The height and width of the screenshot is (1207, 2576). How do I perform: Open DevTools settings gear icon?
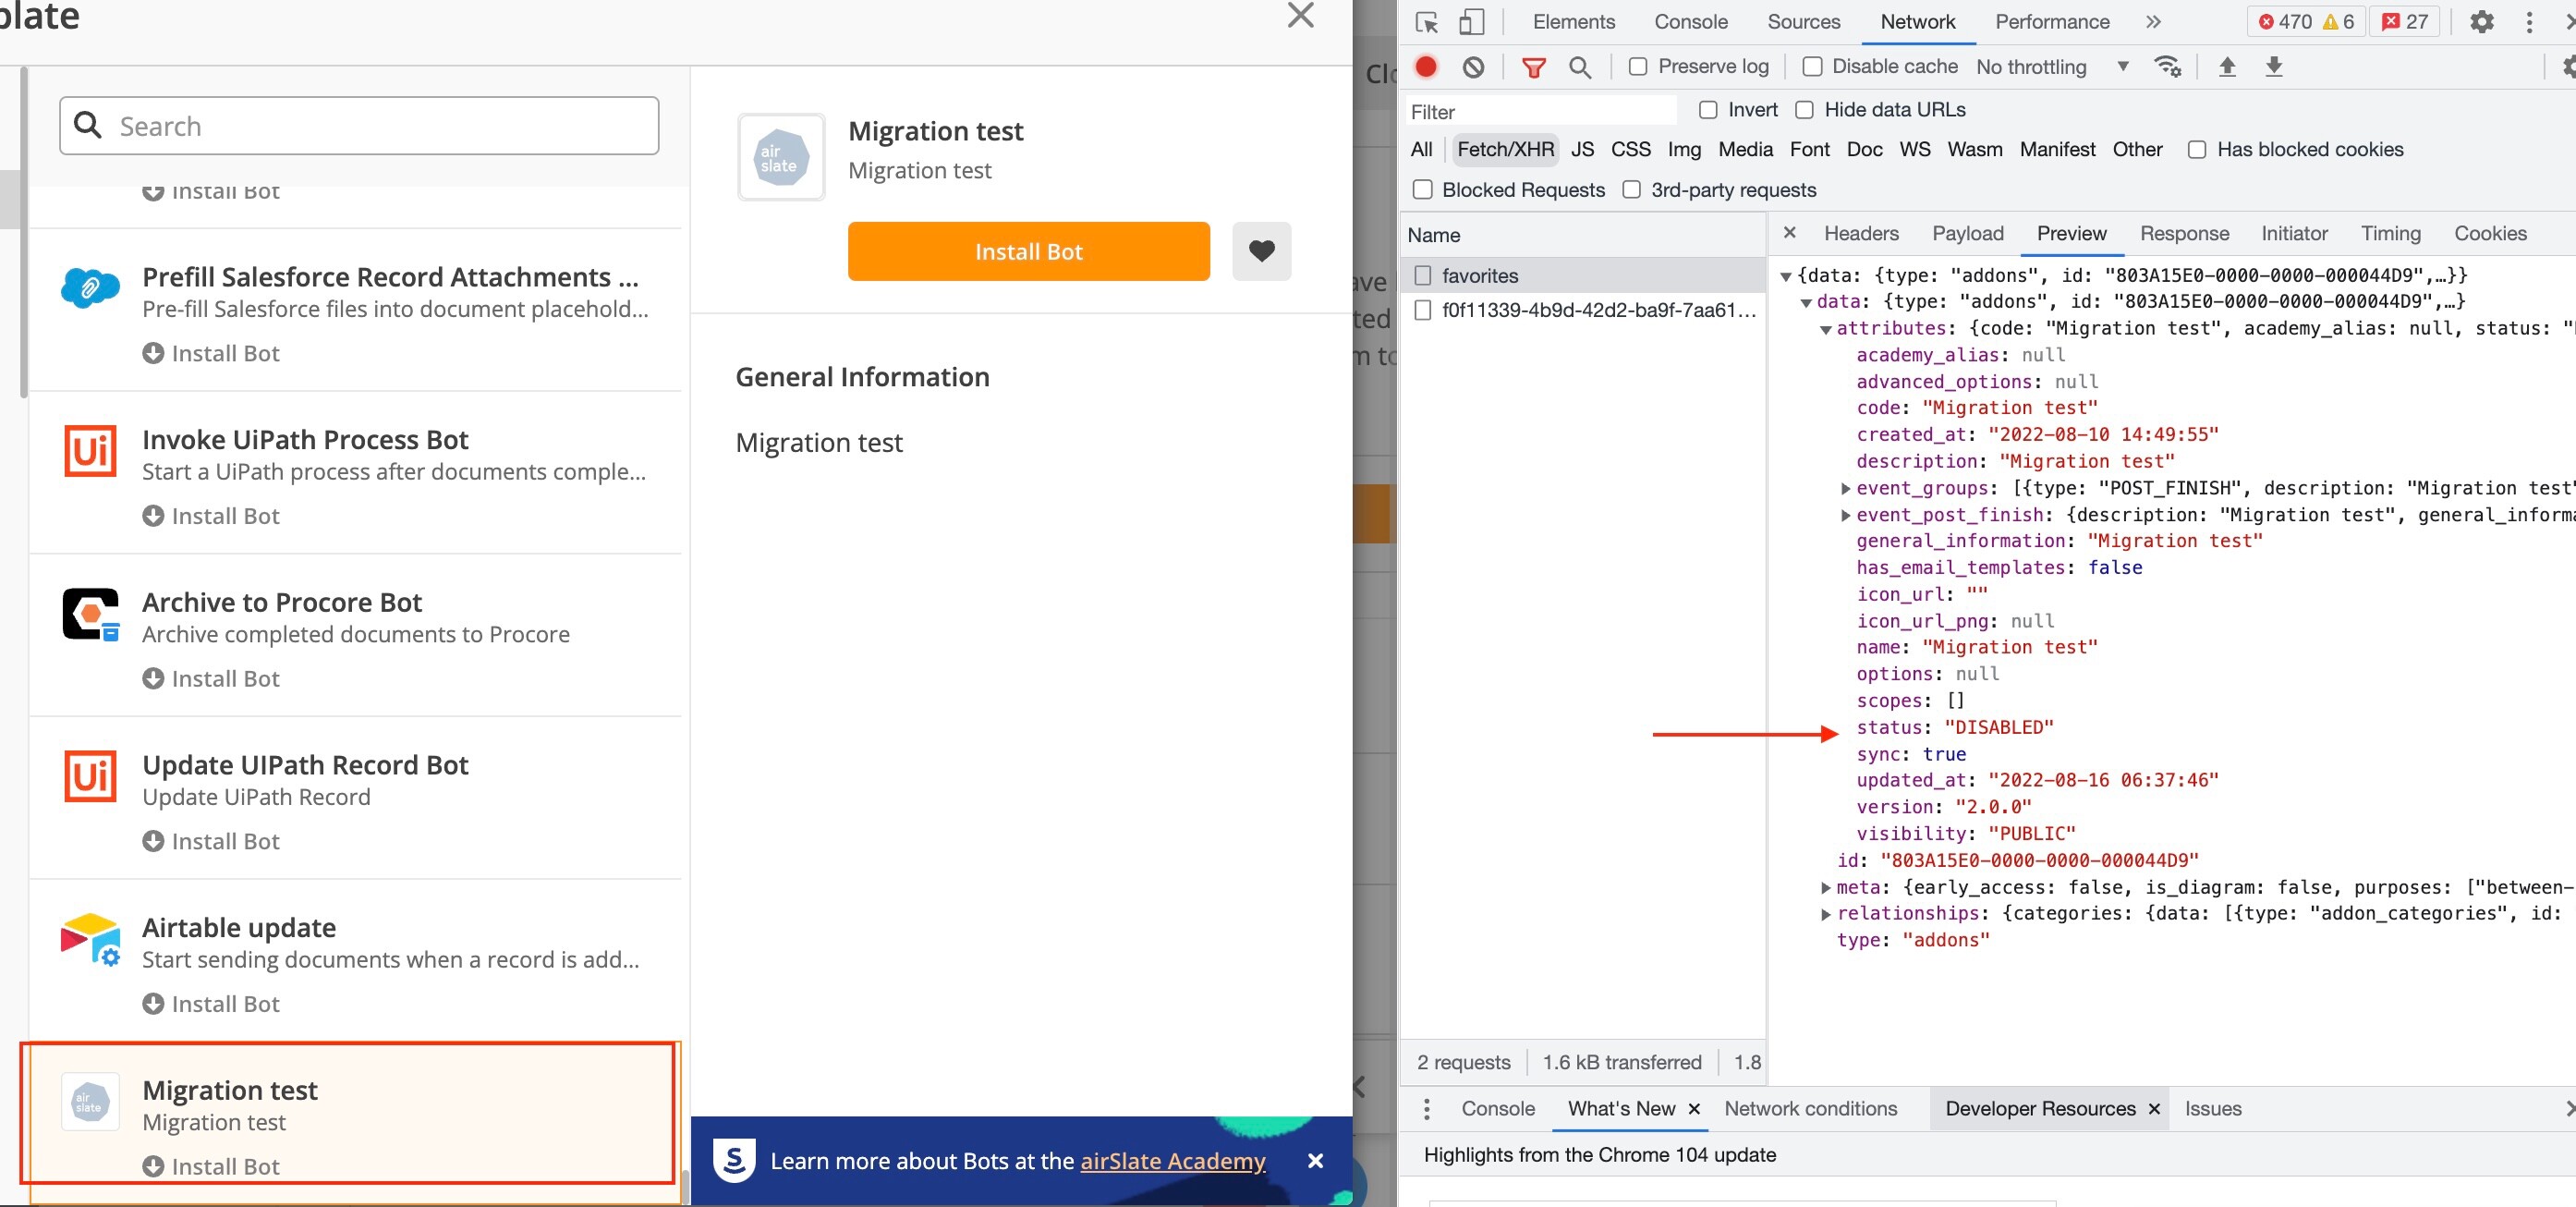[2481, 22]
